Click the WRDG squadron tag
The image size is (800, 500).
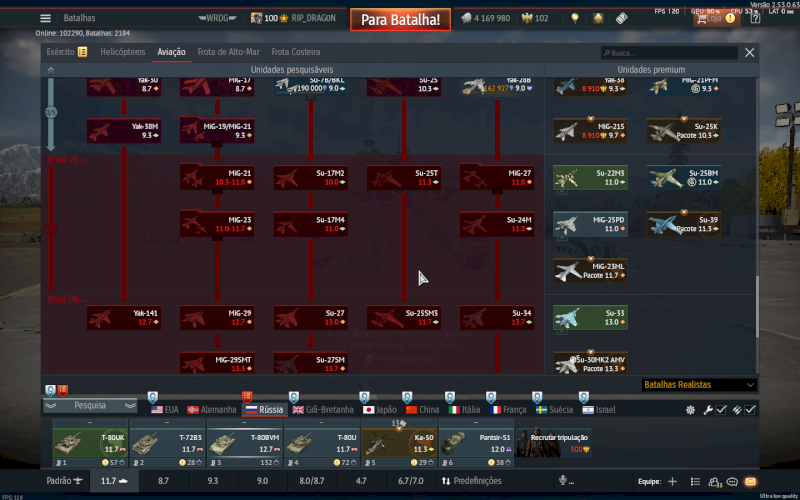coord(217,18)
